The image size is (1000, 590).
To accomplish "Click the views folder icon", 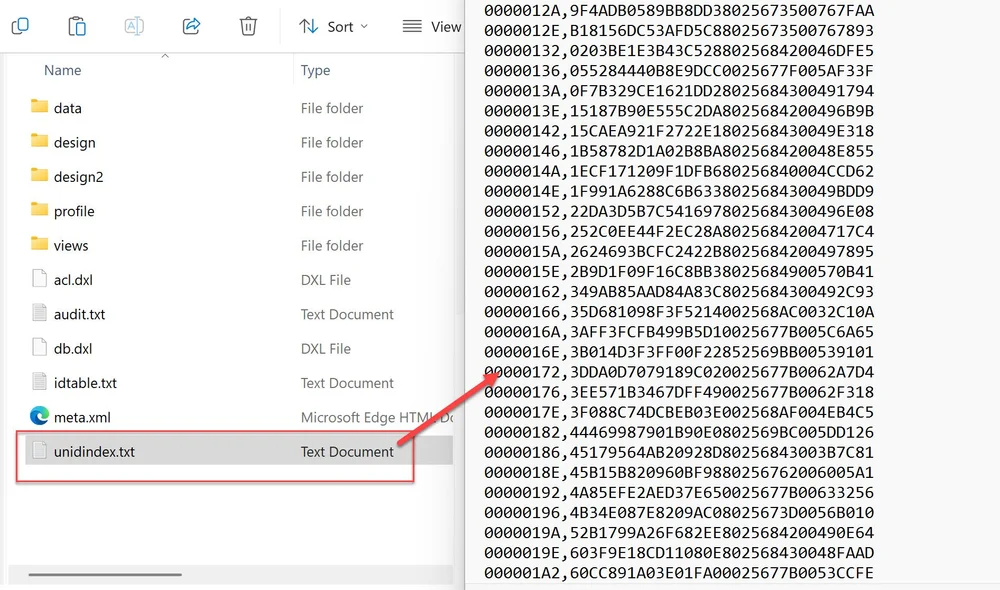I will coord(40,244).
